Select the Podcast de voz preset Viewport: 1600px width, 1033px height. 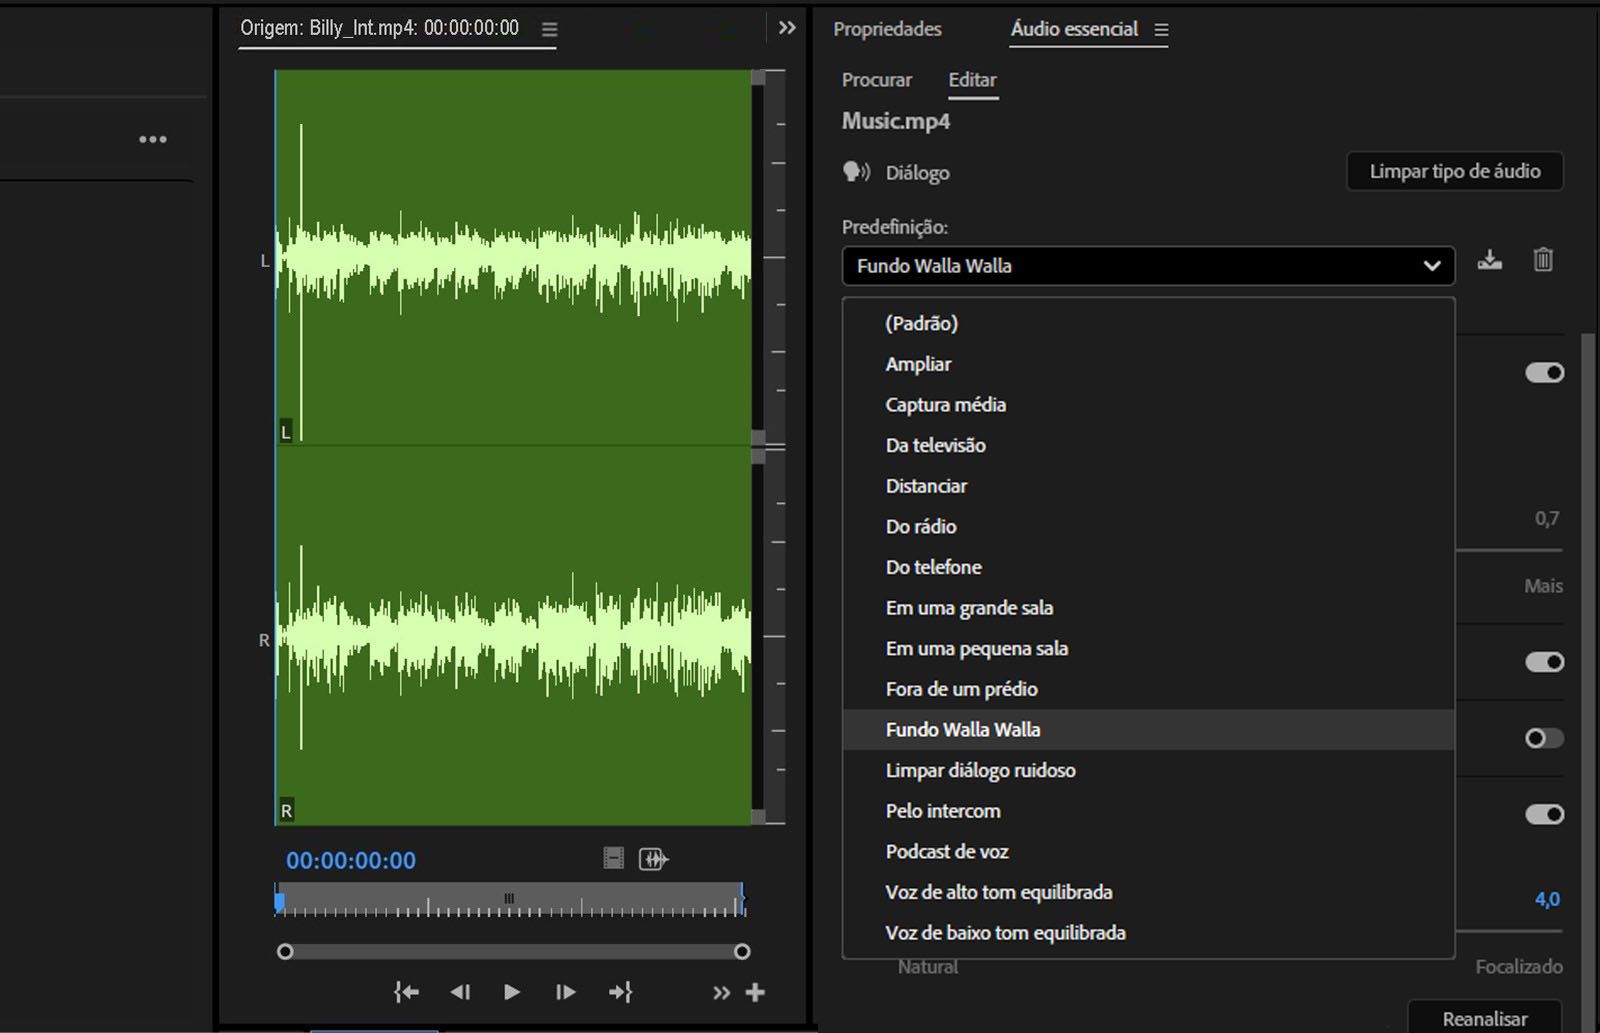[x=946, y=852]
